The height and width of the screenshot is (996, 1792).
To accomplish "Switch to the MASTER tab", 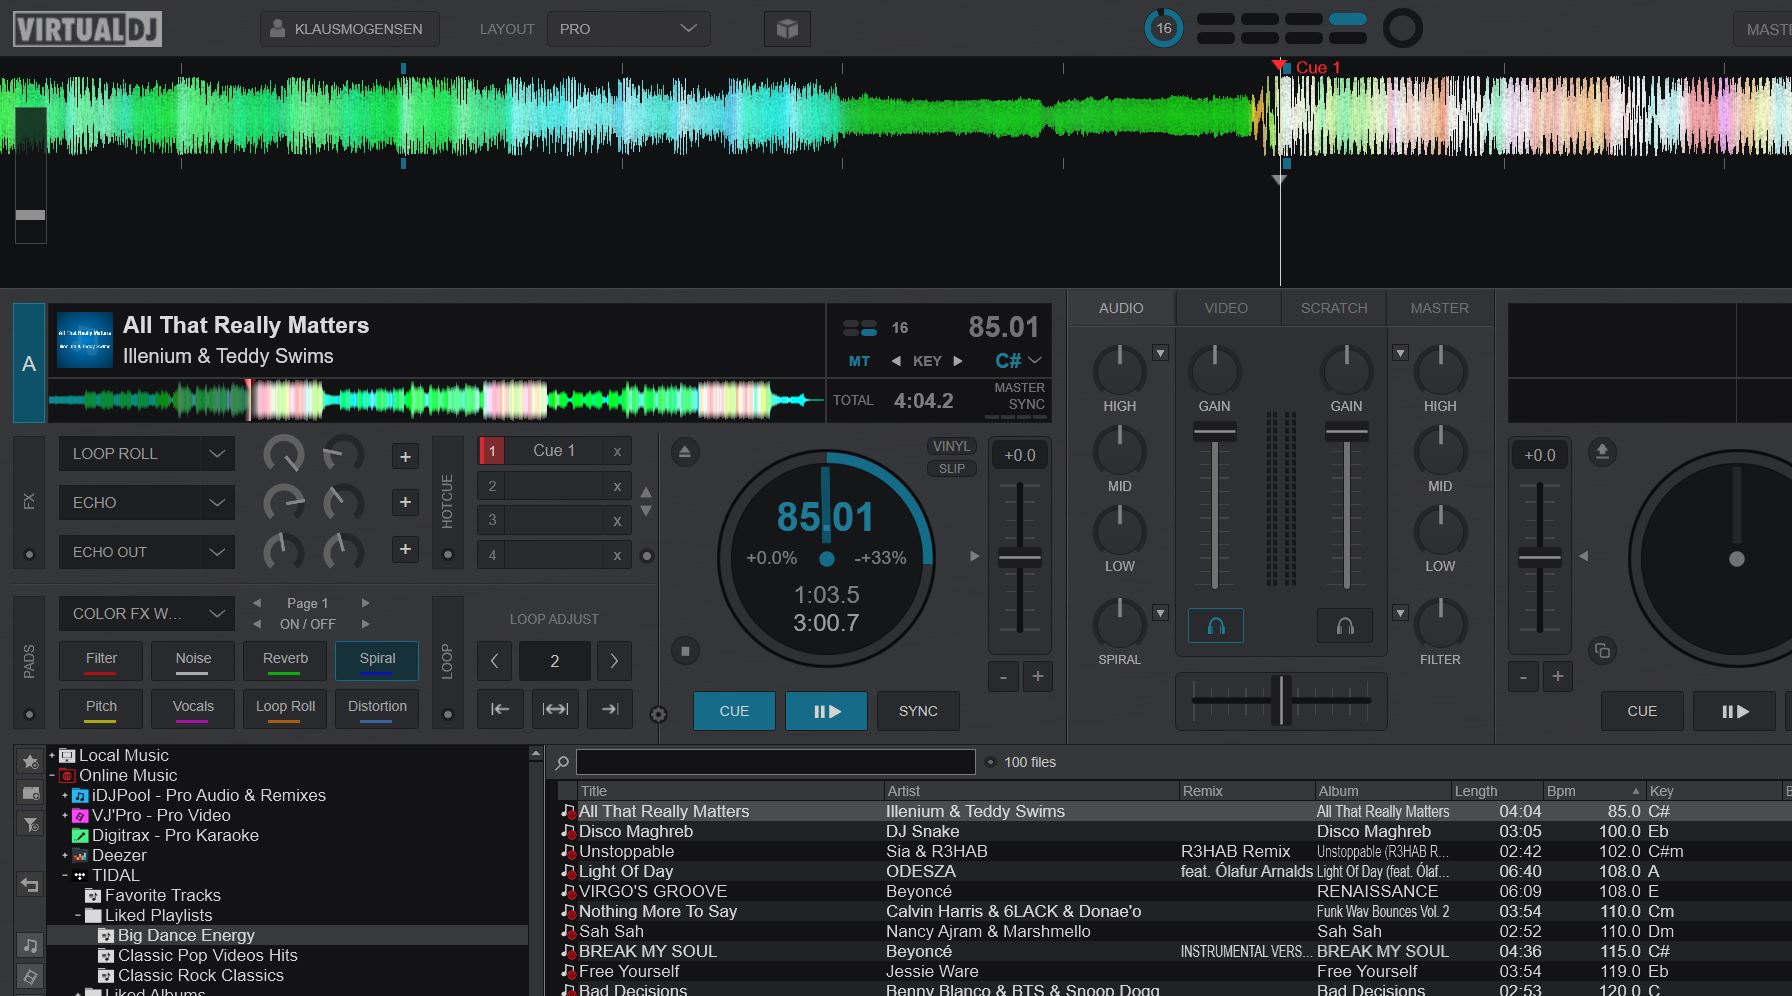I will 1439,308.
